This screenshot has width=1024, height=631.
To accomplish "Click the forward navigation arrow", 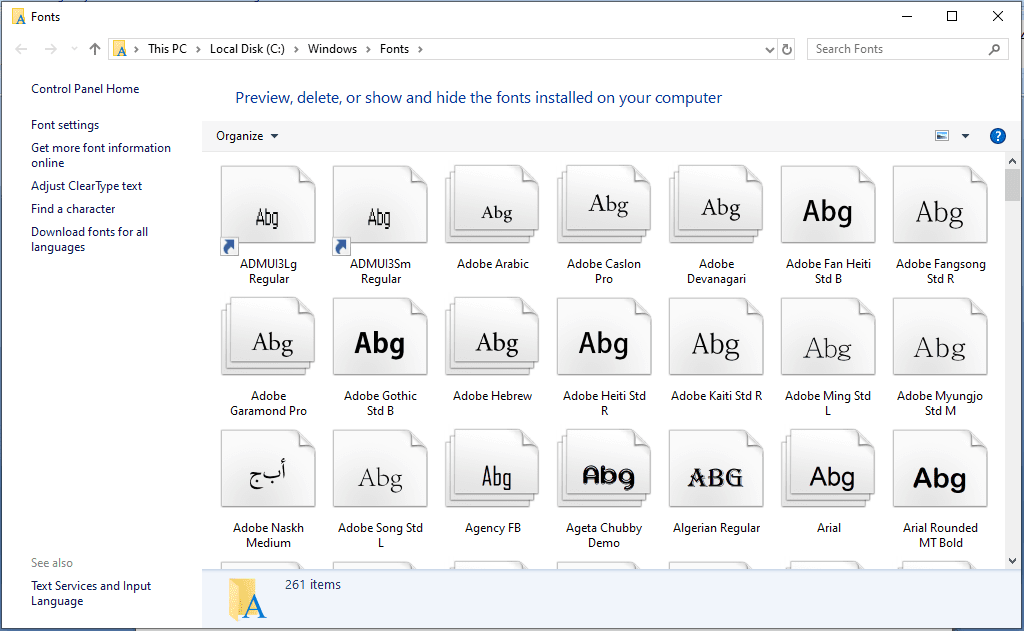I will pos(48,48).
